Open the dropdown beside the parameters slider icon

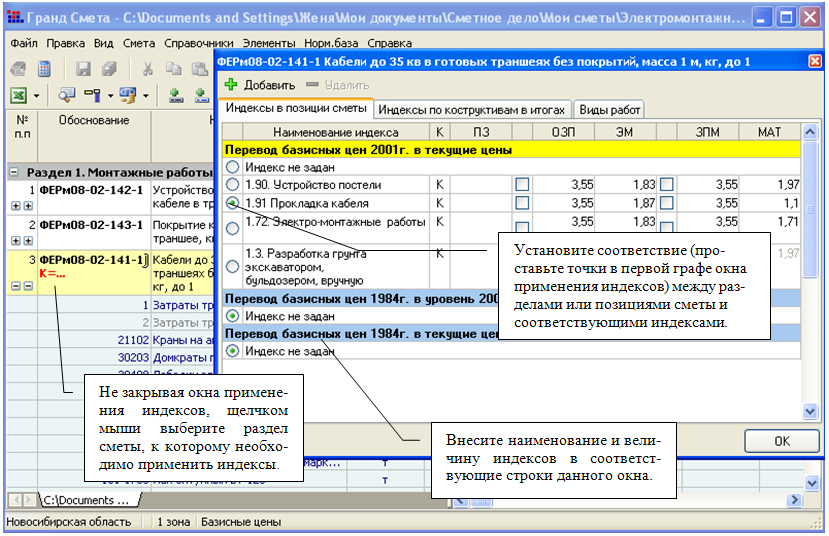pos(110,96)
